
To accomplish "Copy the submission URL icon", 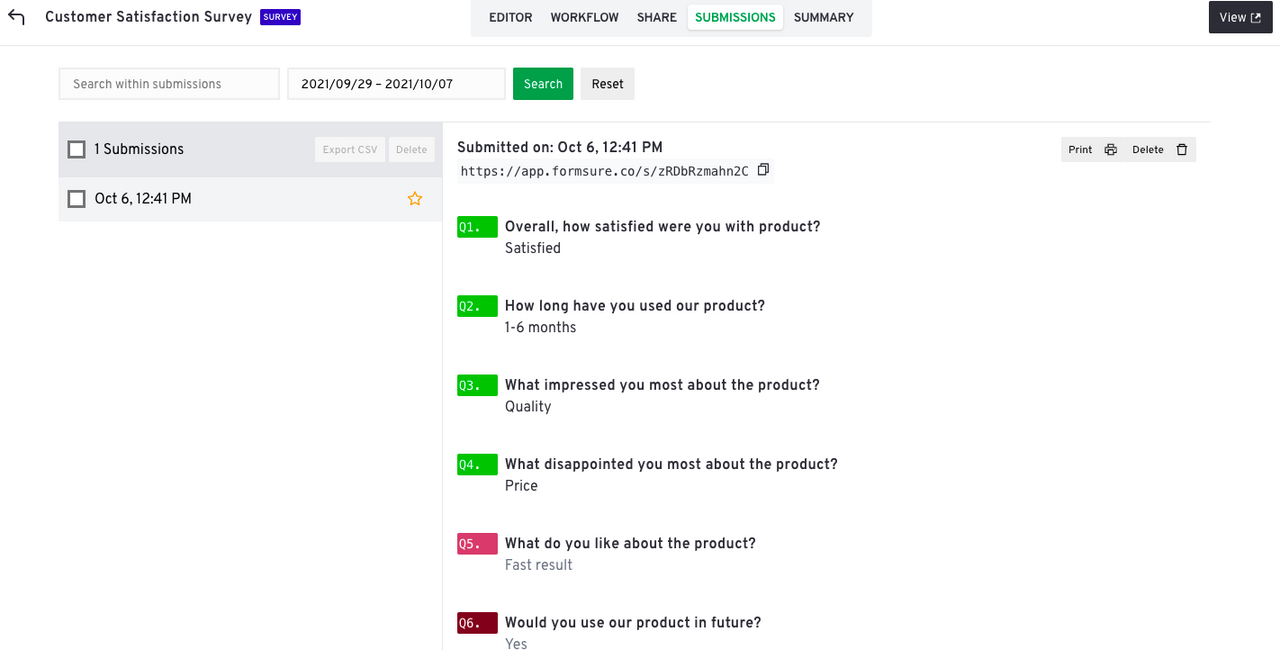I will pos(763,170).
